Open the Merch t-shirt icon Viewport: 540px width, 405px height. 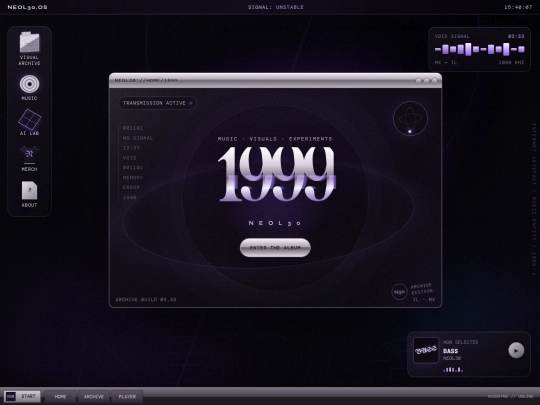click(29, 154)
